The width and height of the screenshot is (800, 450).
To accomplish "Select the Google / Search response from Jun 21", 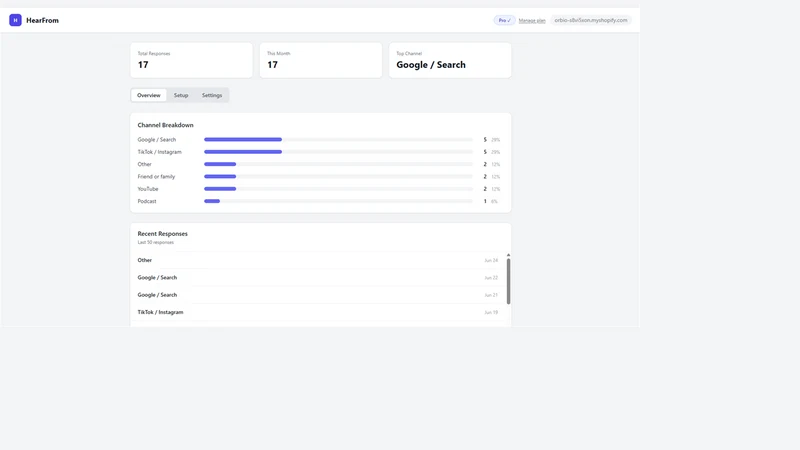I will tap(317, 295).
